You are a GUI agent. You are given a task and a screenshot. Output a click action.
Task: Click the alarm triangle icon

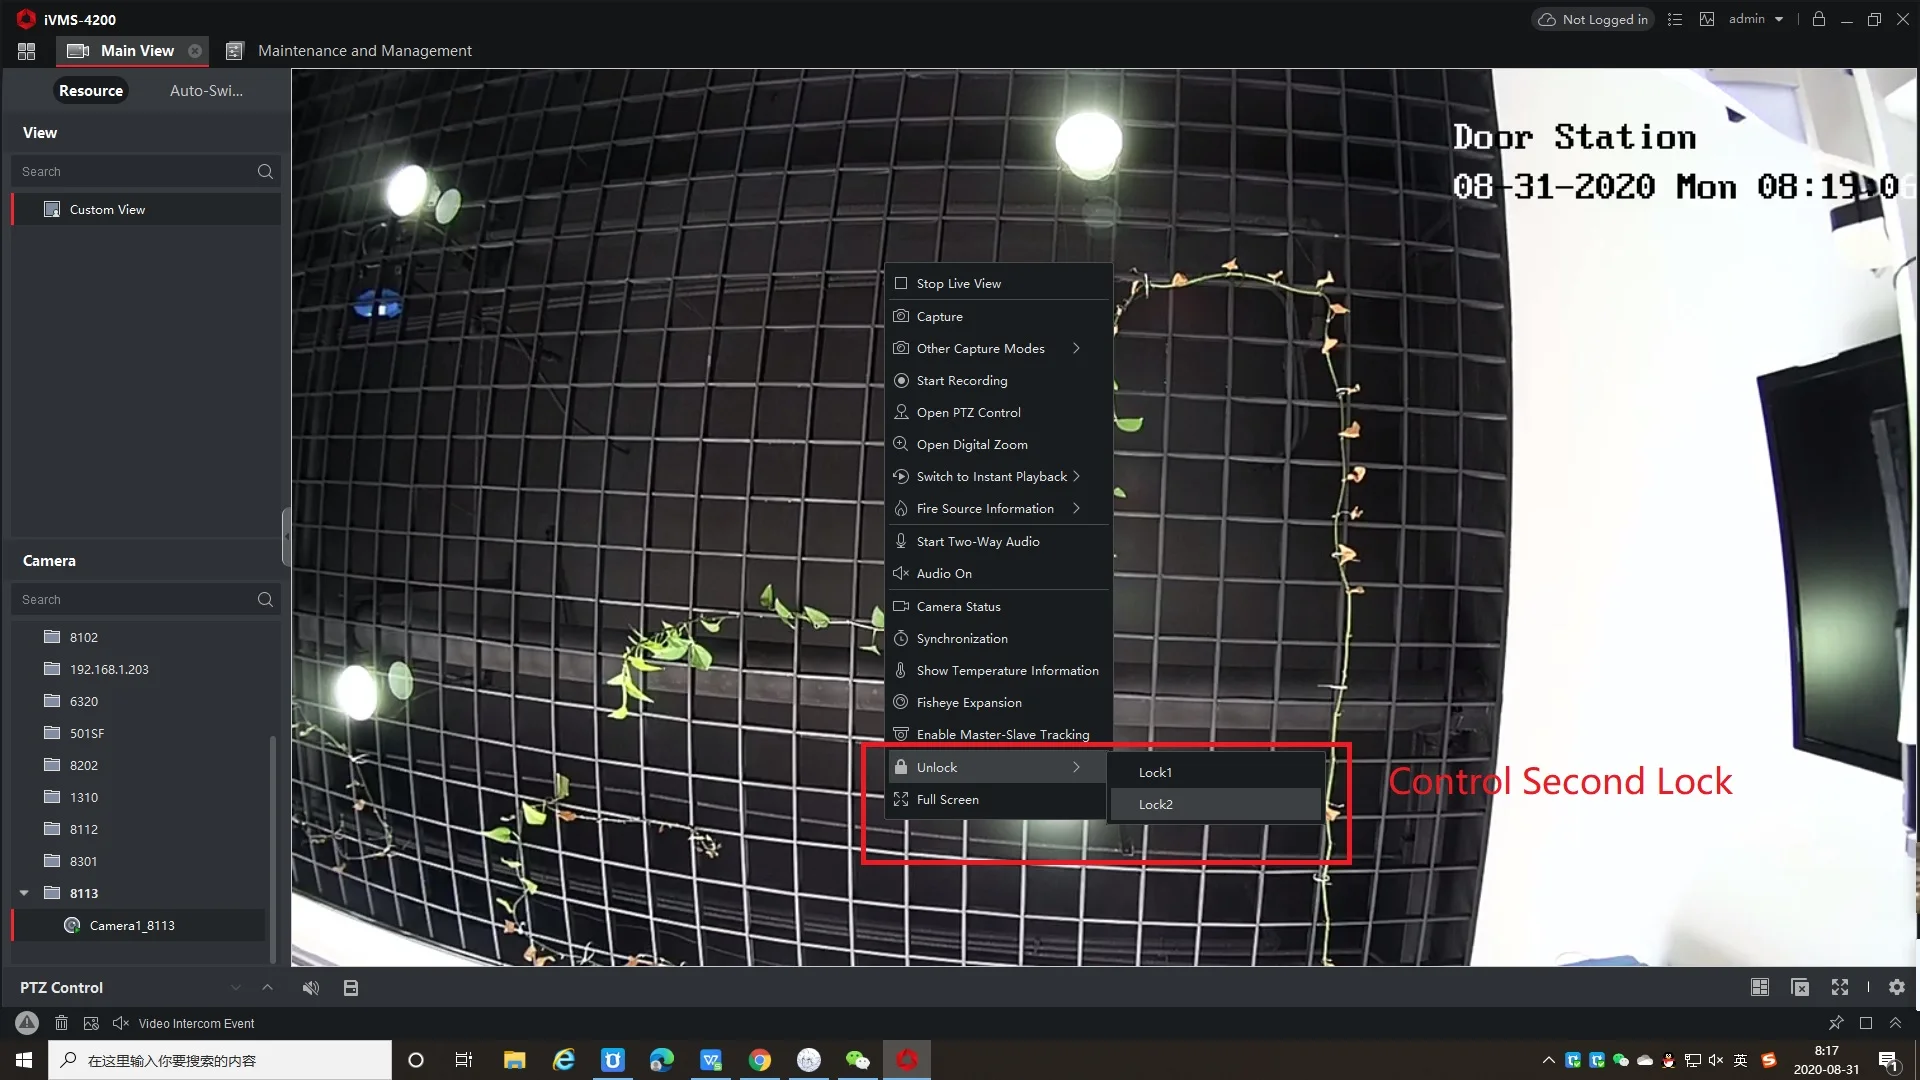click(27, 1023)
